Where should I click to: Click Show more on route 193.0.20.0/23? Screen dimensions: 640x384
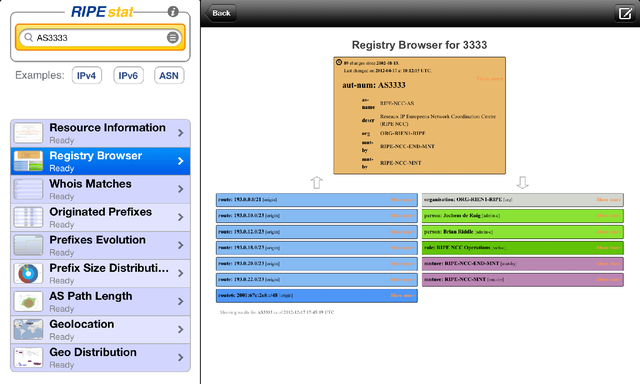[x=402, y=264]
